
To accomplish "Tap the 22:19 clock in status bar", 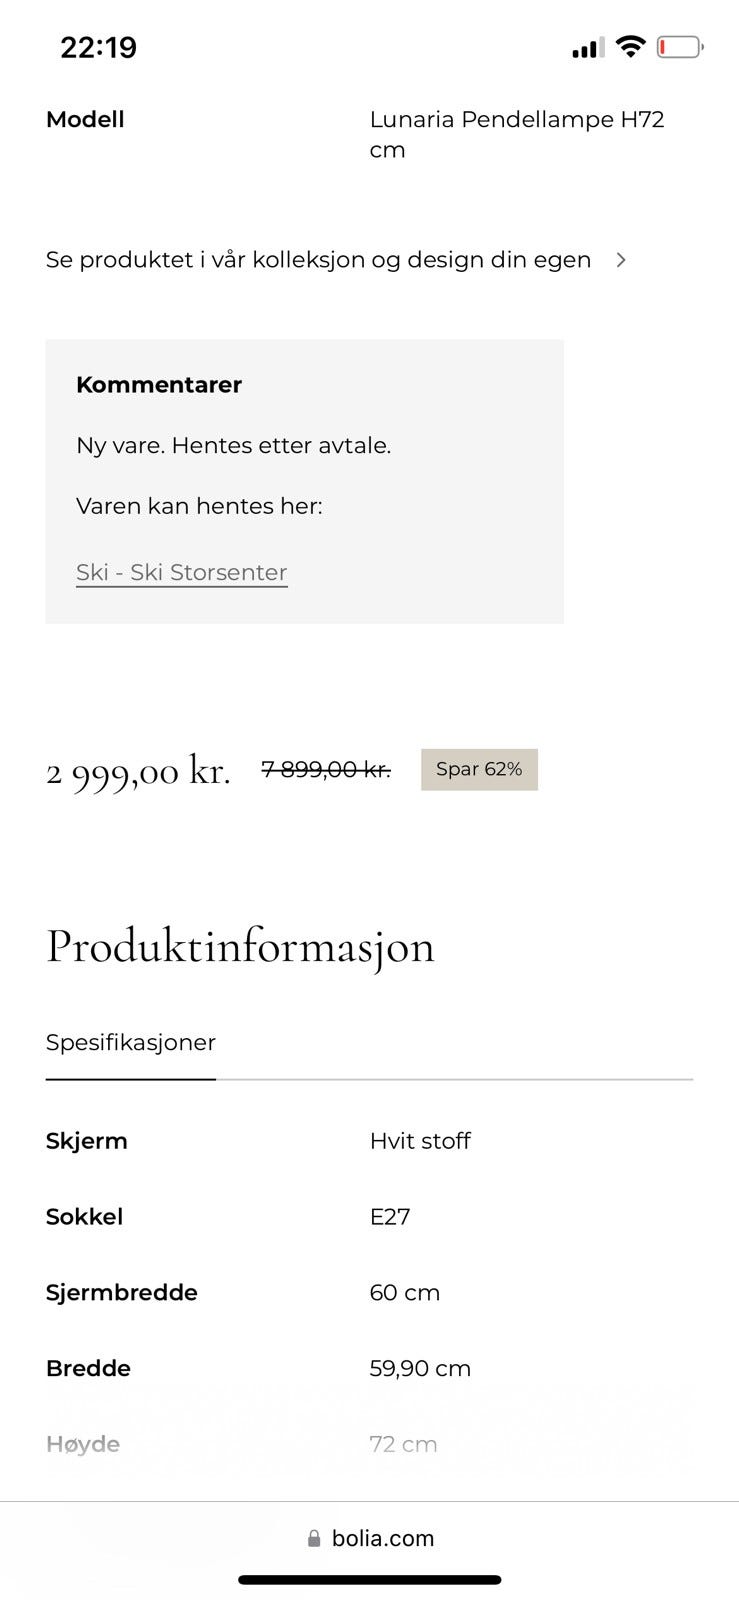I will tap(98, 47).
